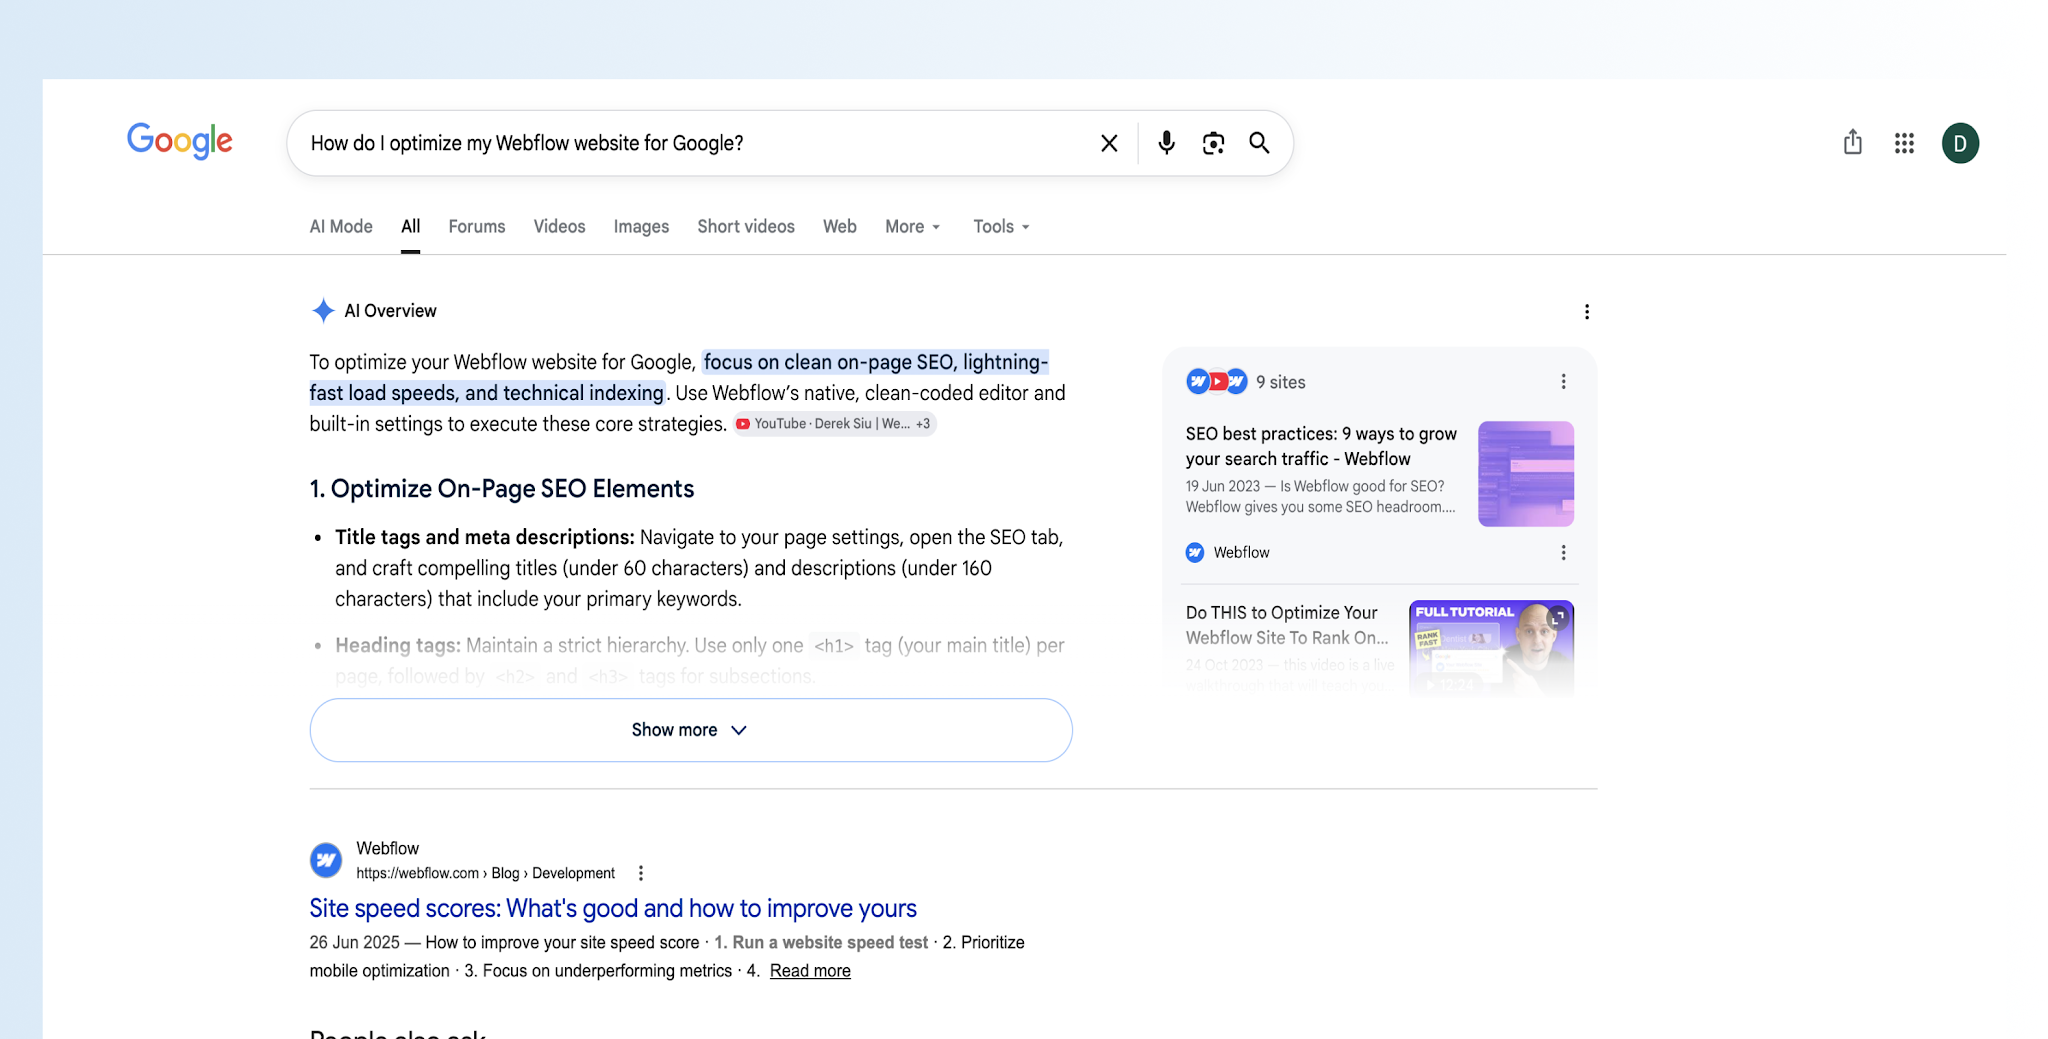The height and width of the screenshot is (1039, 2048).
Task: Click inside the search query field
Action: pyautogui.click(x=690, y=143)
